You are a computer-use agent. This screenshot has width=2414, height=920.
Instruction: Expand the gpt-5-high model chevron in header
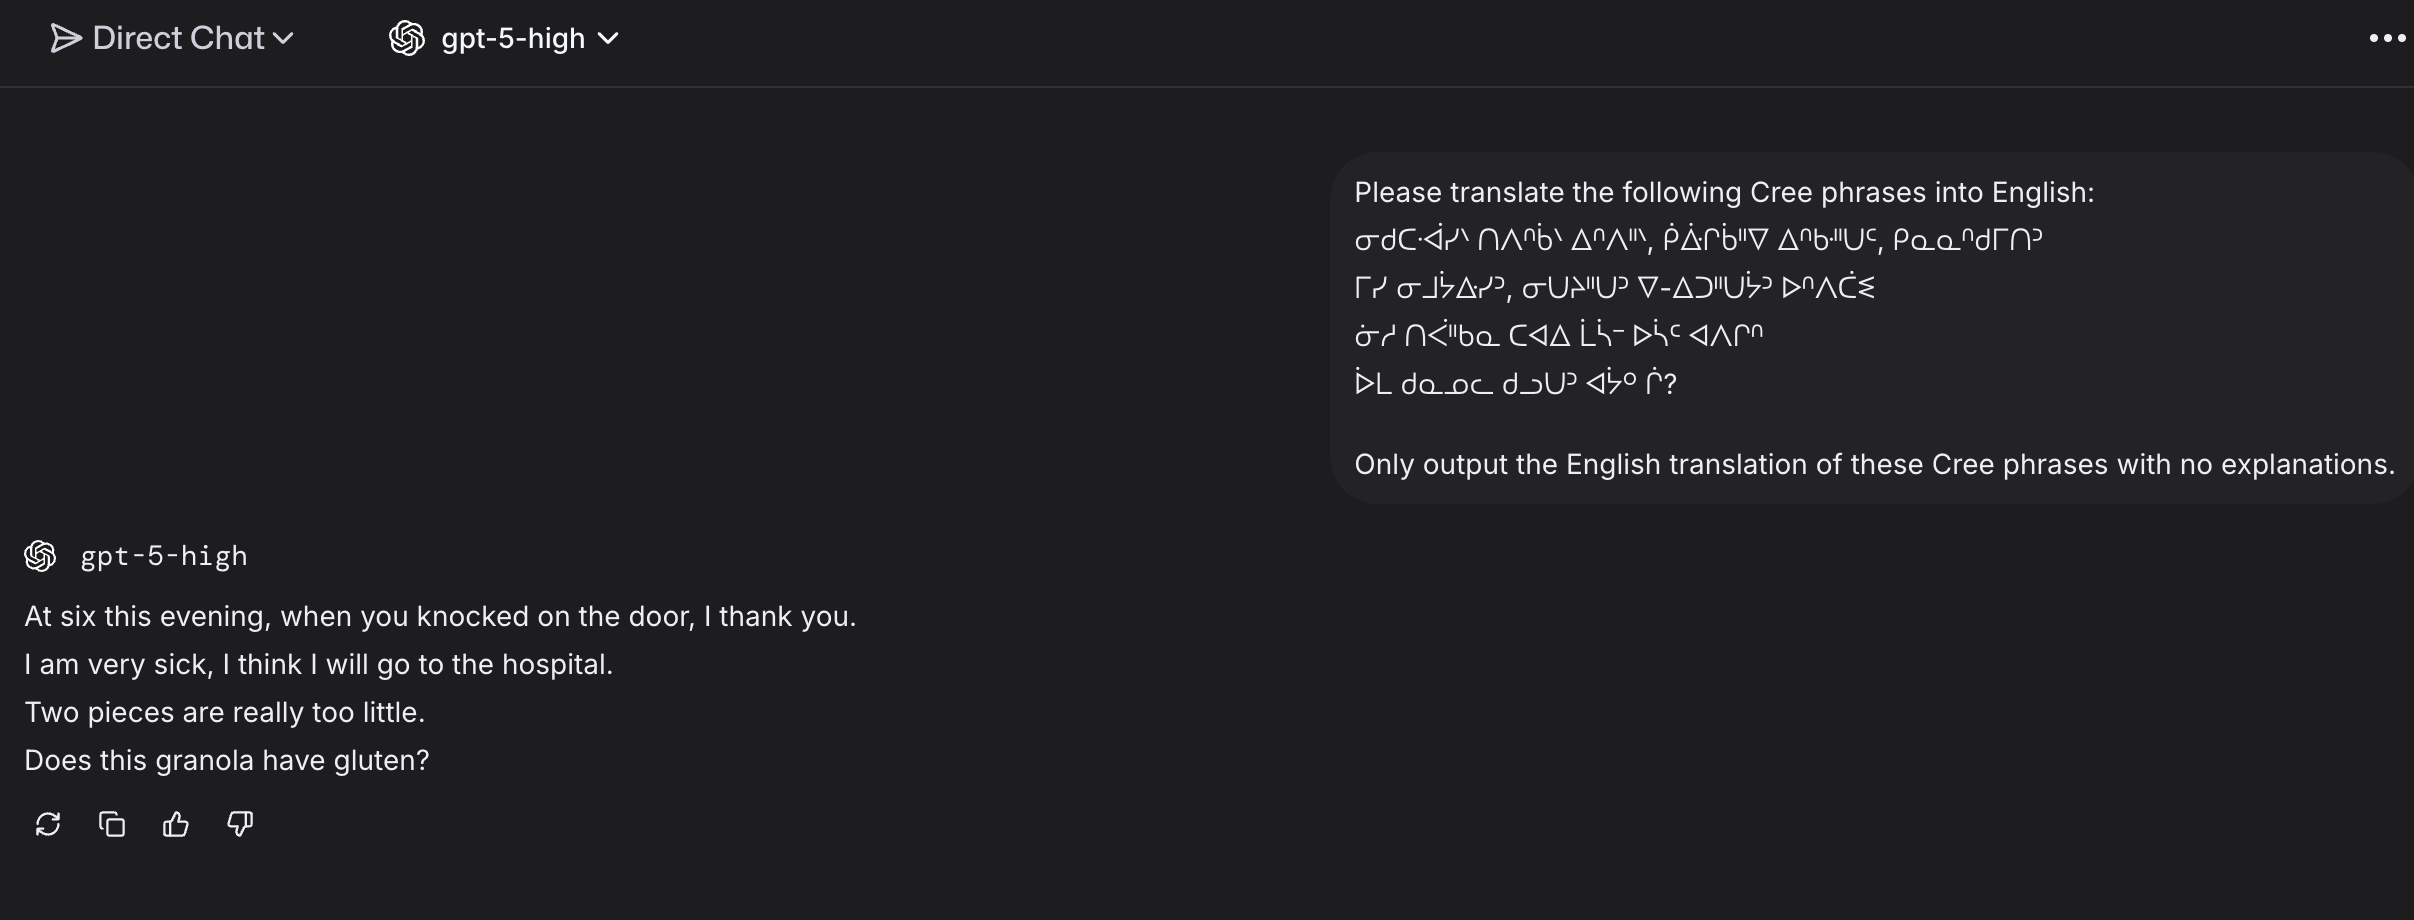coord(608,38)
